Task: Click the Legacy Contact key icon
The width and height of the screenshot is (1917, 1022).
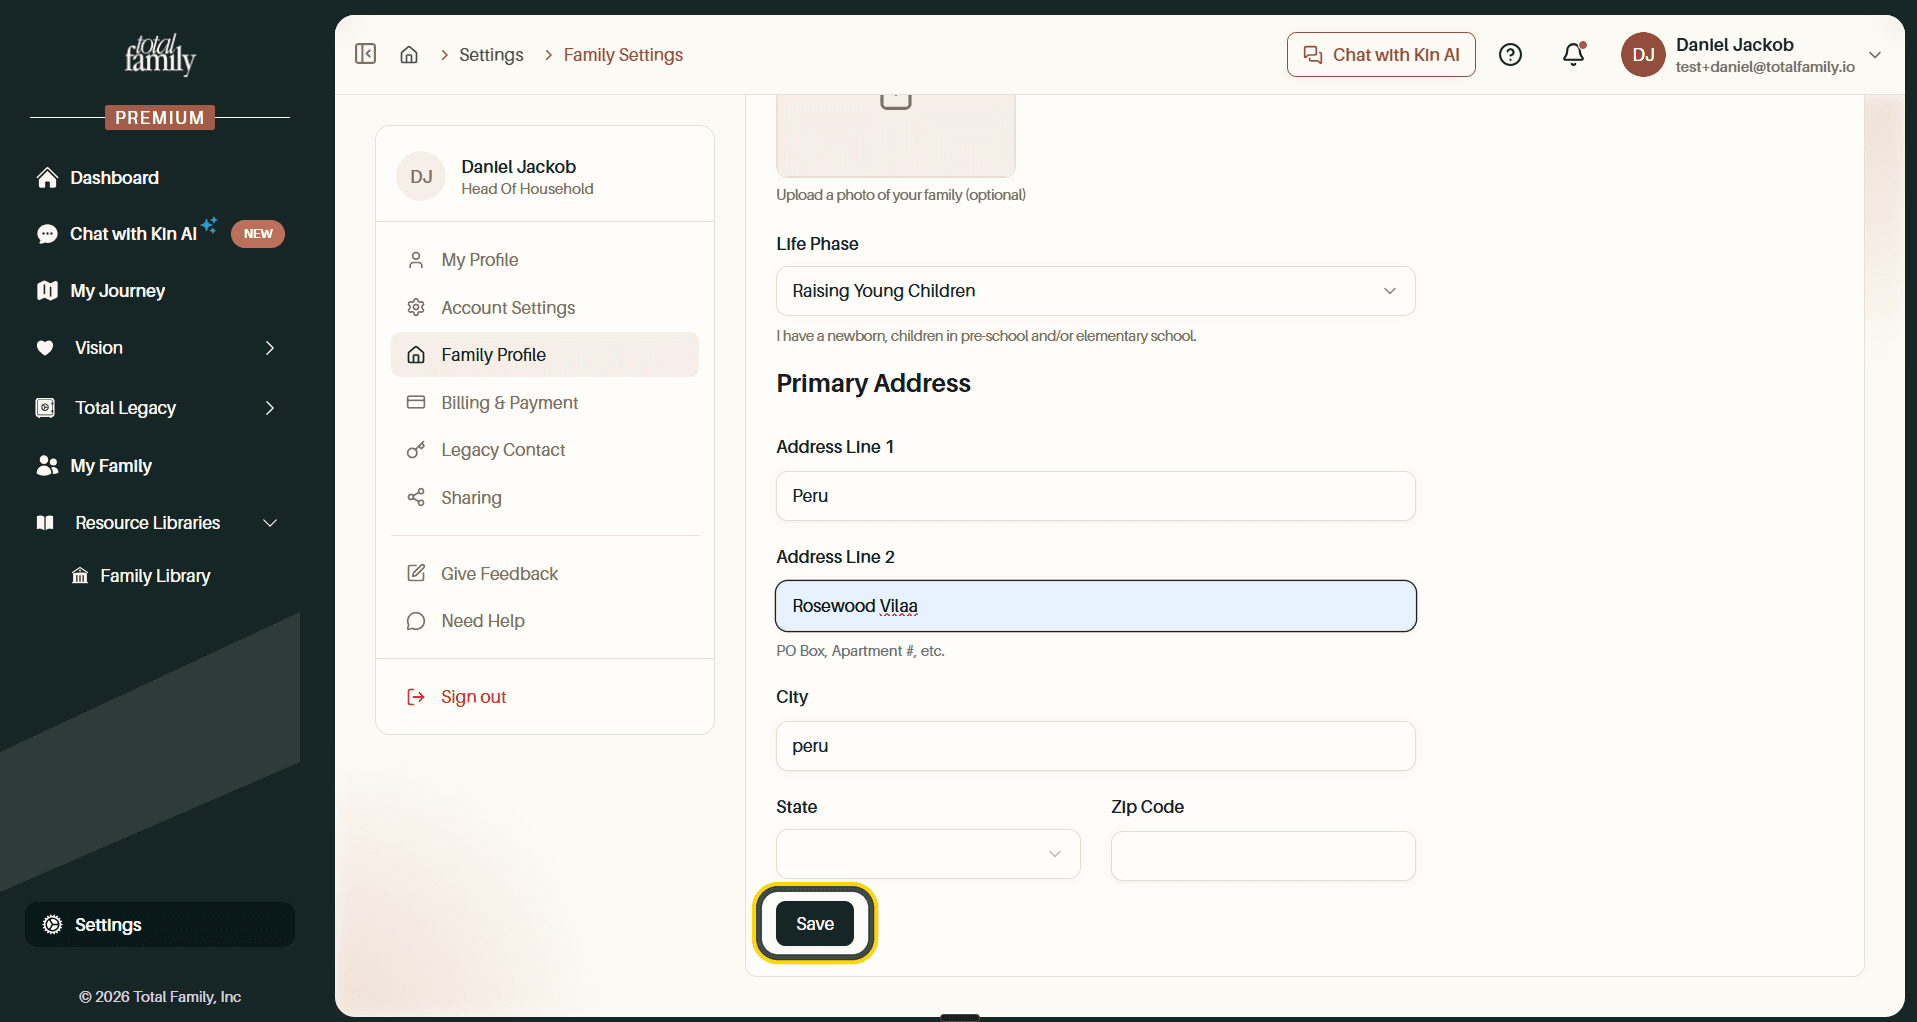Action: click(x=416, y=450)
